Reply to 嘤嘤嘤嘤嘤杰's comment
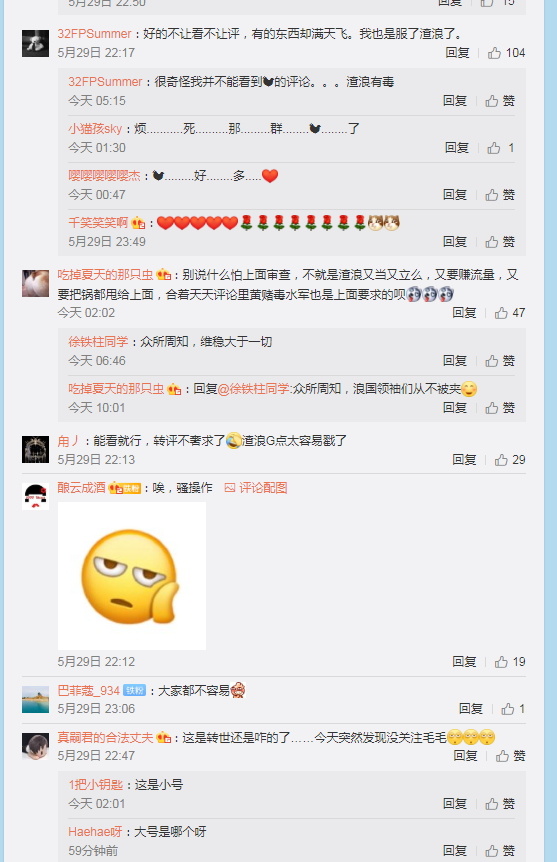The width and height of the screenshot is (557, 862). 455,195
